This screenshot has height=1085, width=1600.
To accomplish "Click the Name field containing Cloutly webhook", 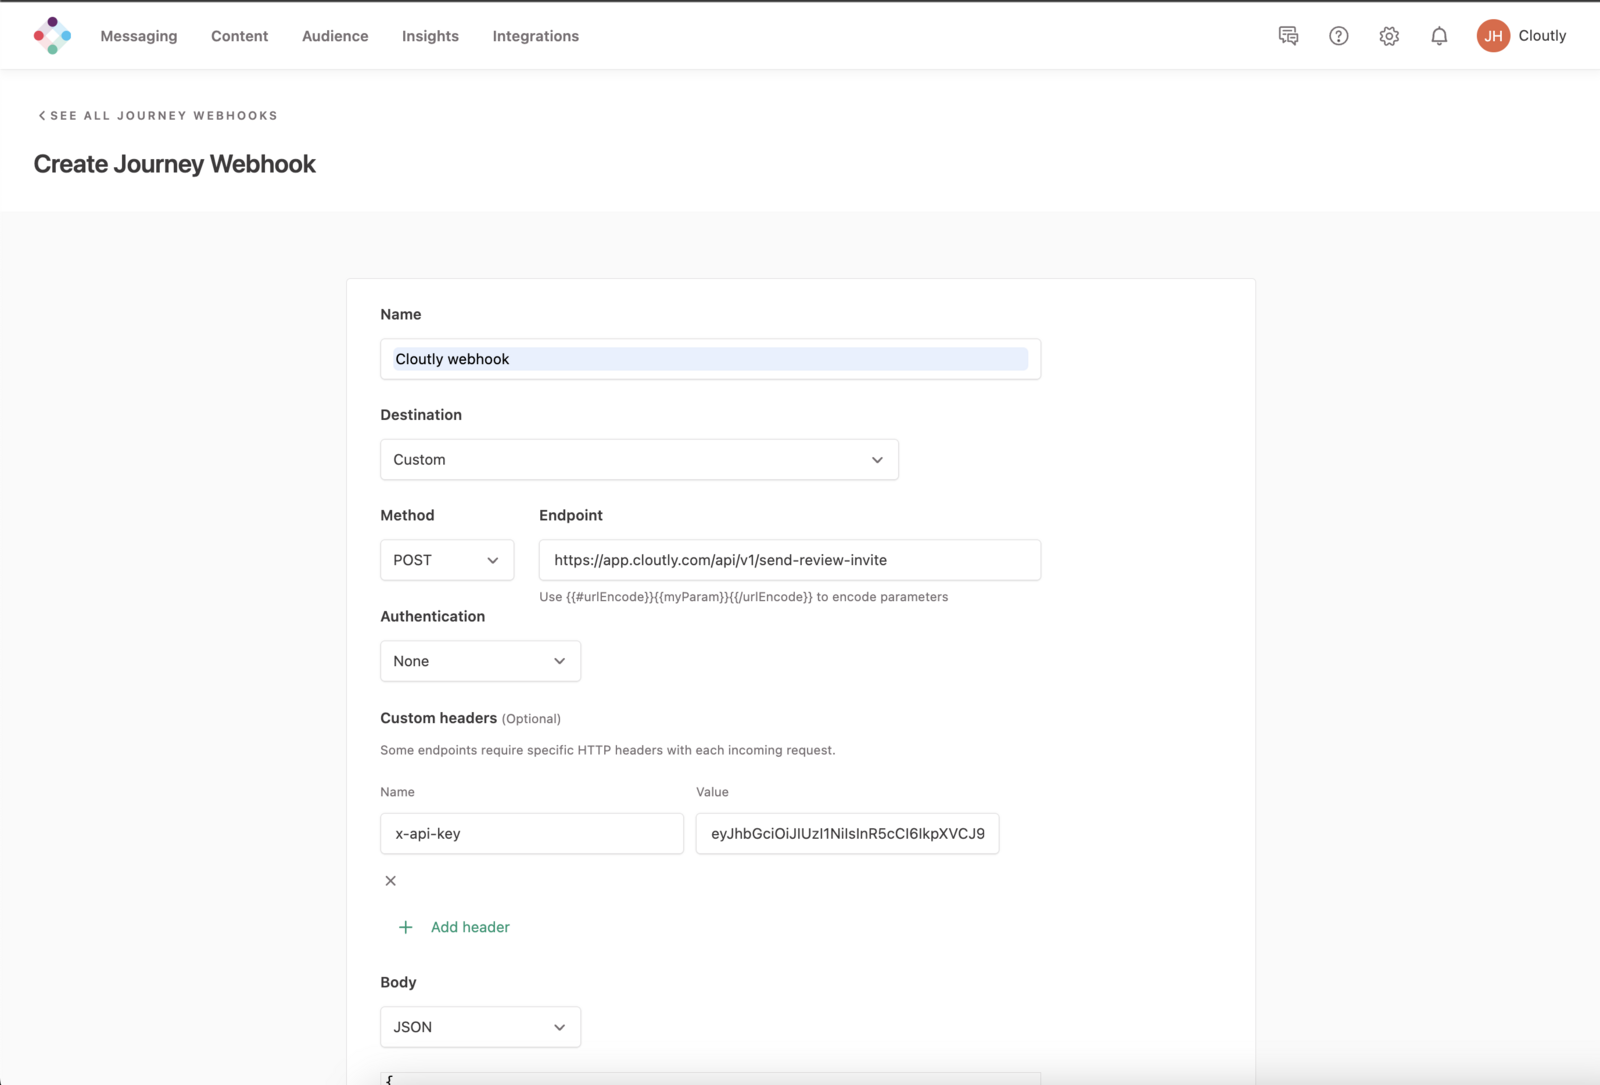I will pos(710,358).
